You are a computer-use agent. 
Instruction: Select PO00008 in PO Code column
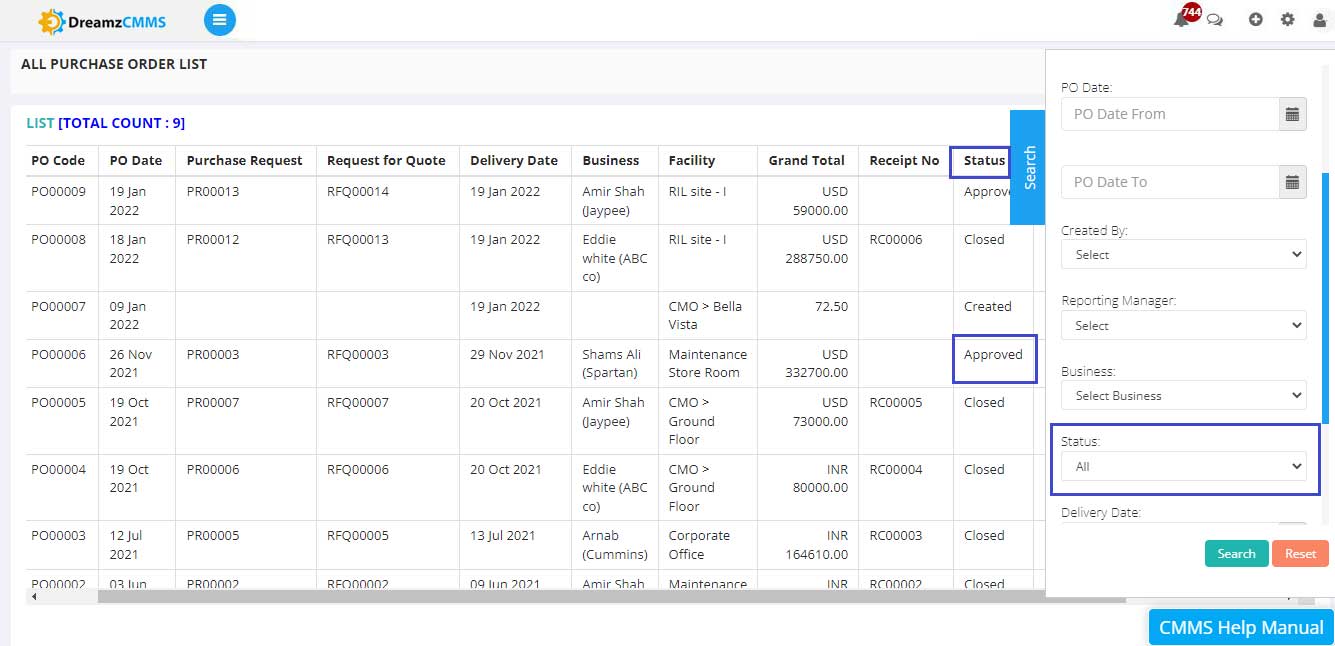click(58, 239)
